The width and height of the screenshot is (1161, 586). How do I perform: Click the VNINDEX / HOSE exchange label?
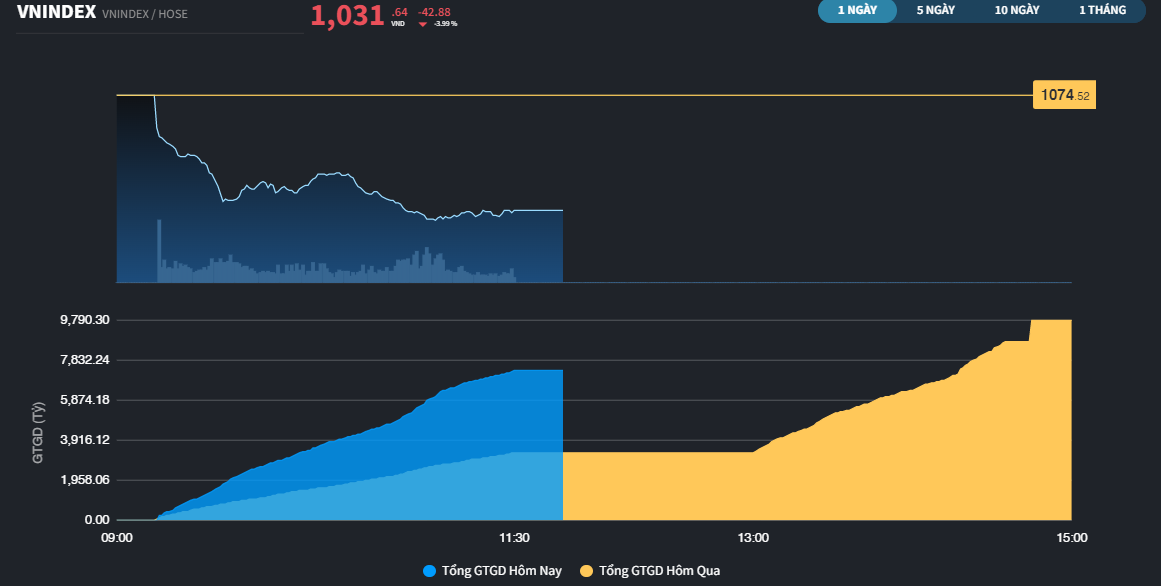[x=144, y=15]
